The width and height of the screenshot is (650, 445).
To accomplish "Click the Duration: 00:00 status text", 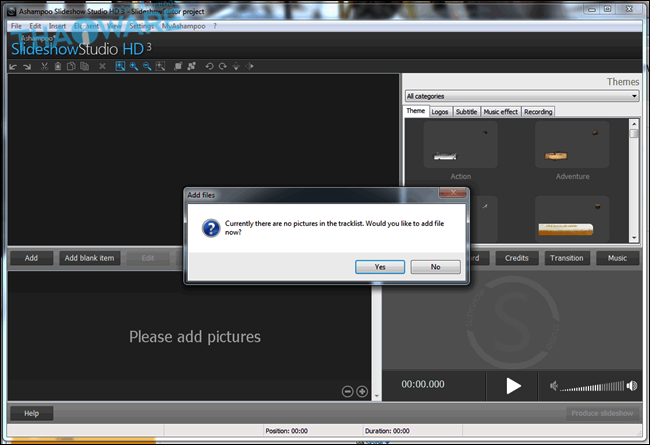I will [387, 431].
